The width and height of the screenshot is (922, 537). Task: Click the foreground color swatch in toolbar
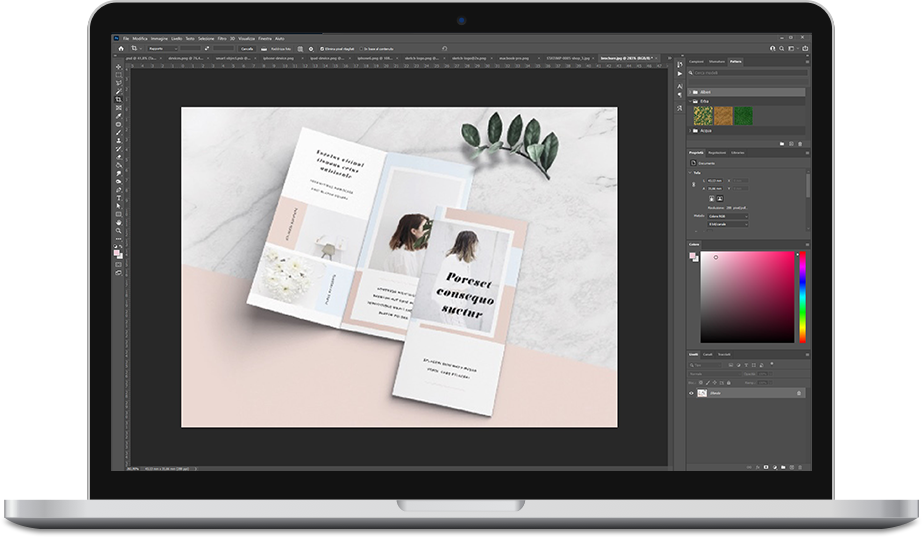pyautogui.click(x=117, y=253)
